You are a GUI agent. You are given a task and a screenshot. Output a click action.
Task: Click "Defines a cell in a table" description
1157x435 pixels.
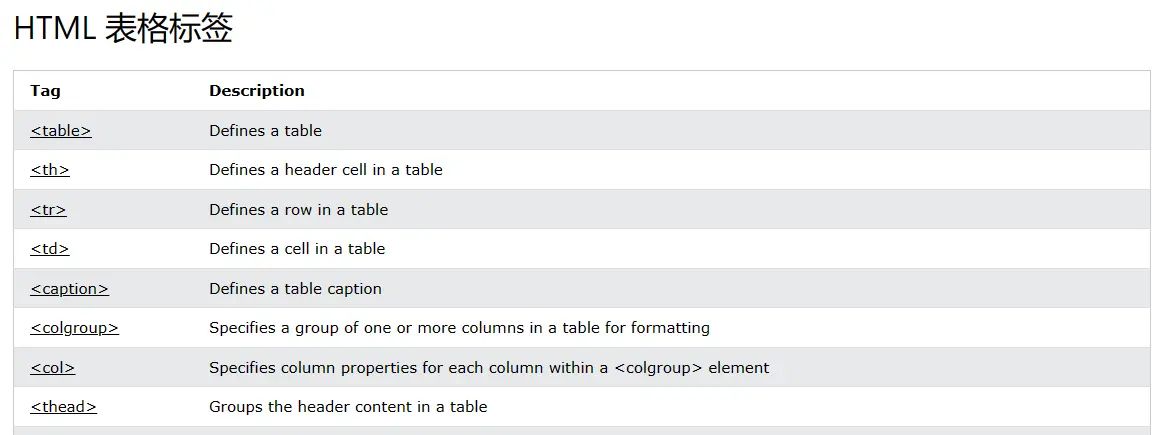click(297, 249)
